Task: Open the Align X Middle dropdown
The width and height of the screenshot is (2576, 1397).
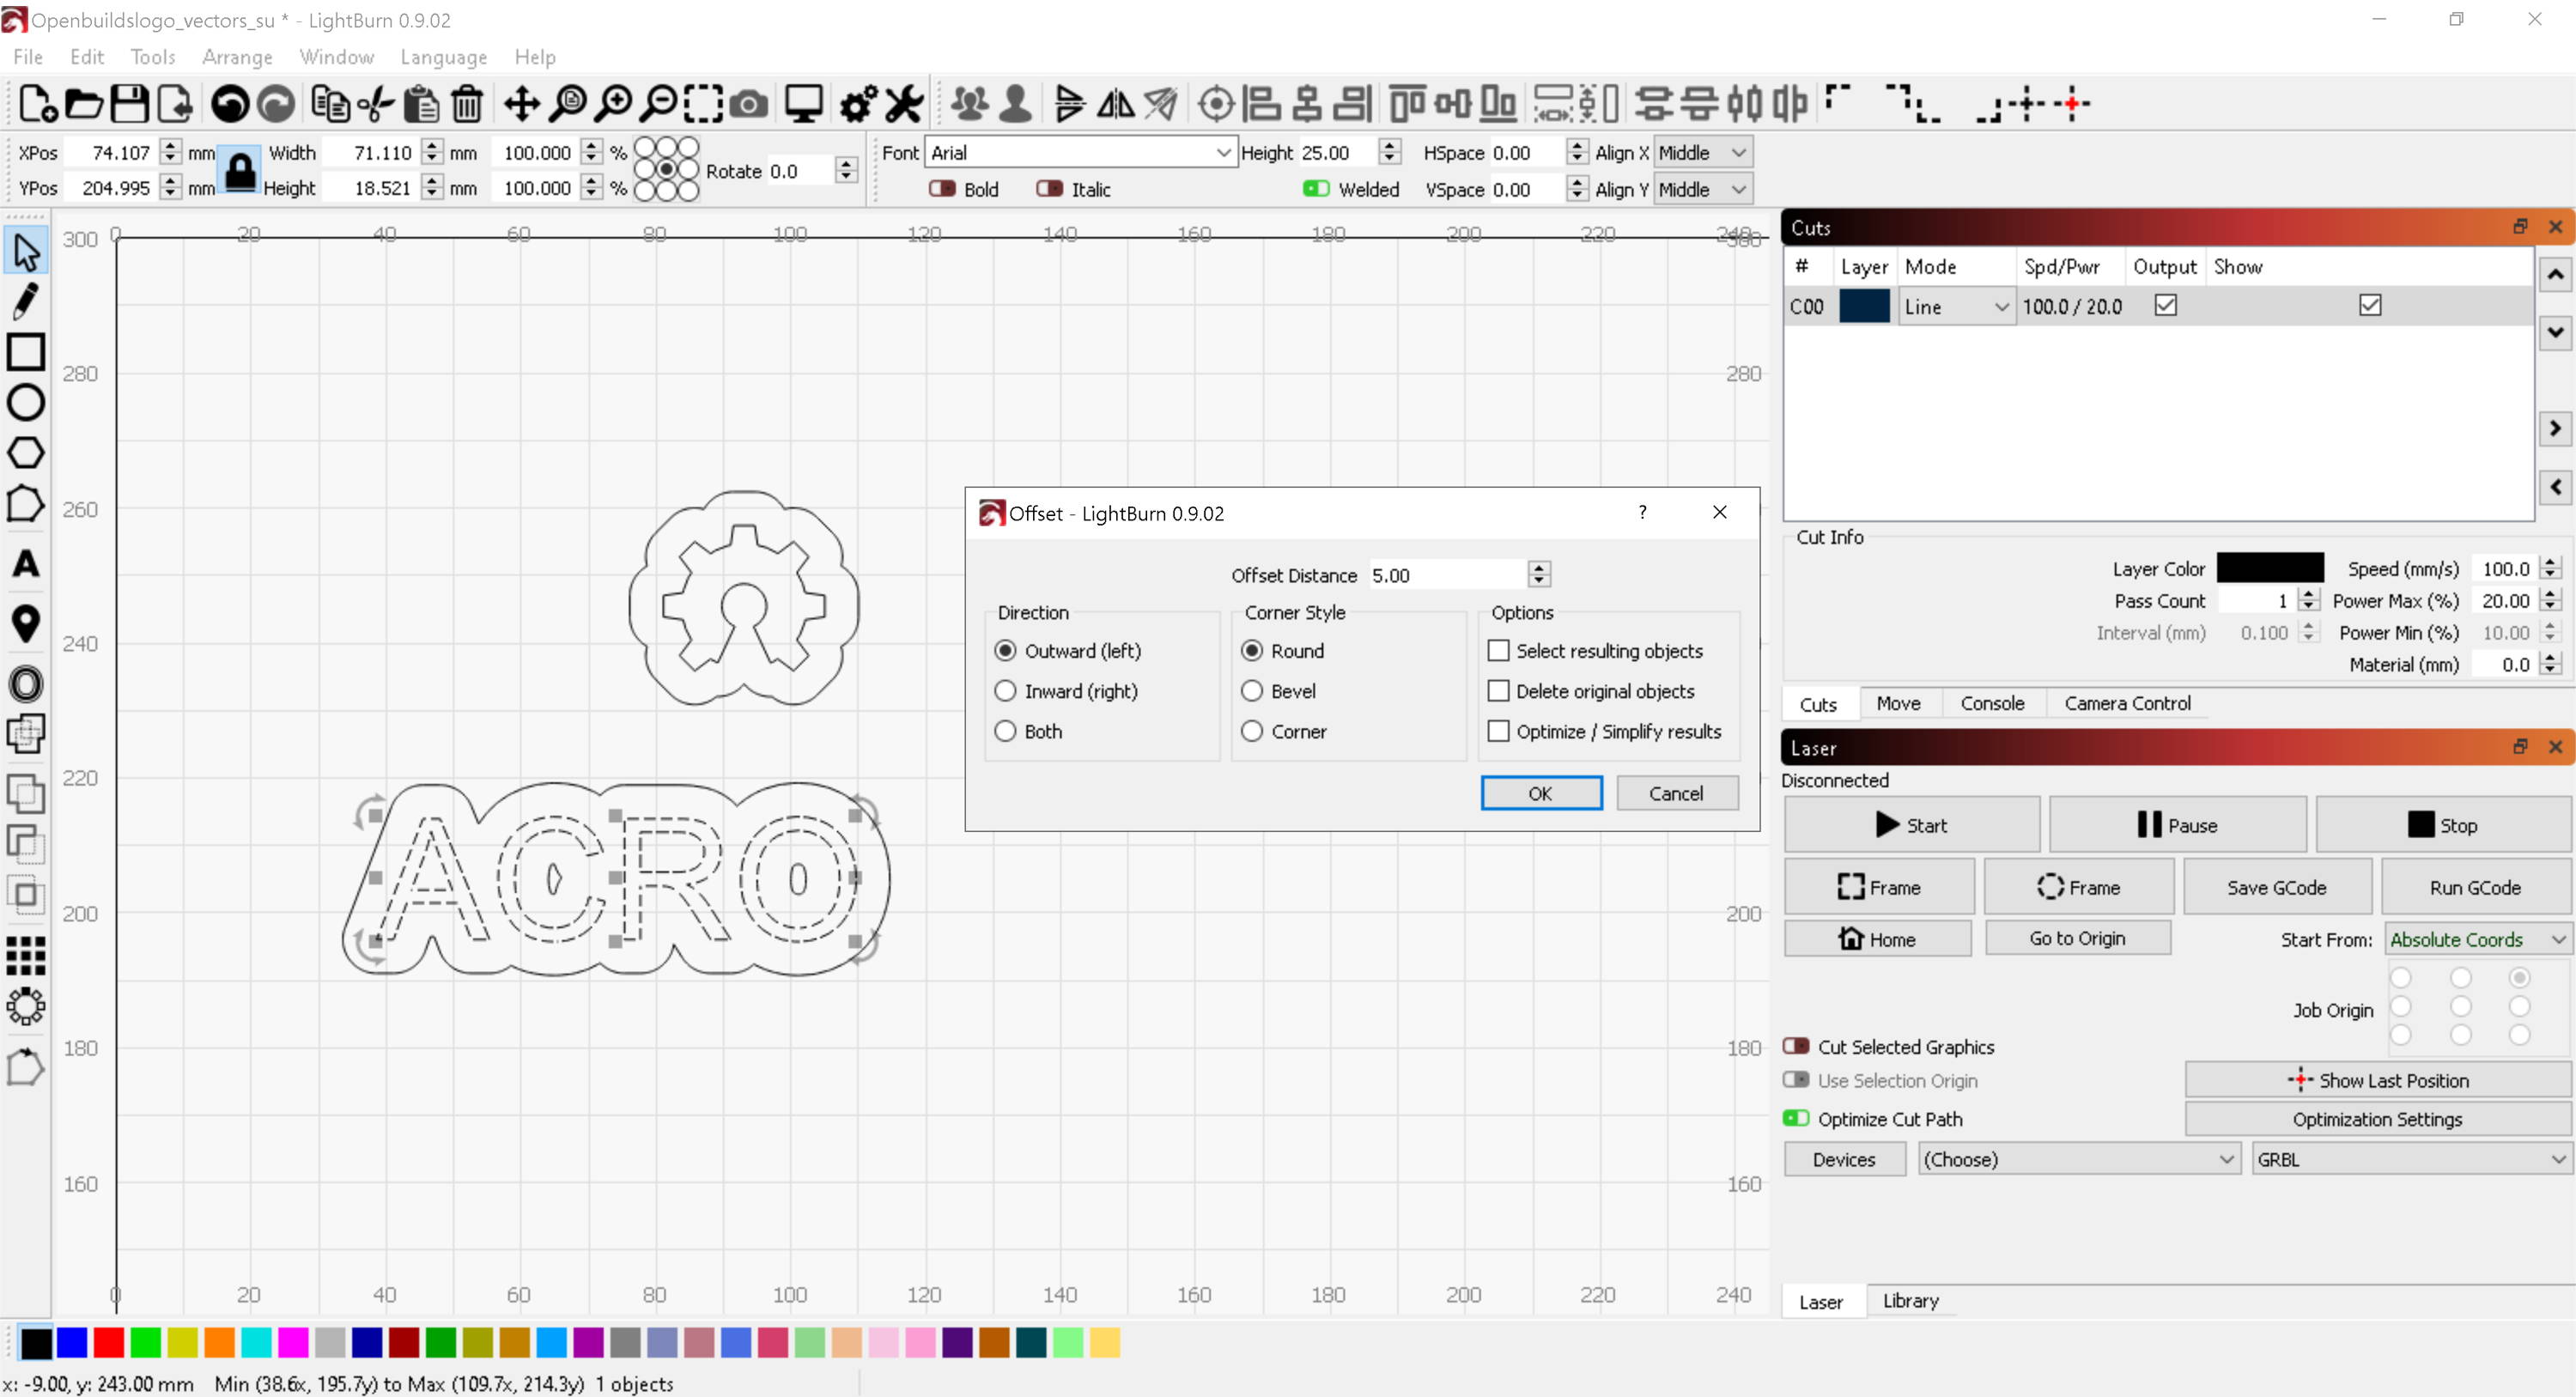Action: point(1703,152)
